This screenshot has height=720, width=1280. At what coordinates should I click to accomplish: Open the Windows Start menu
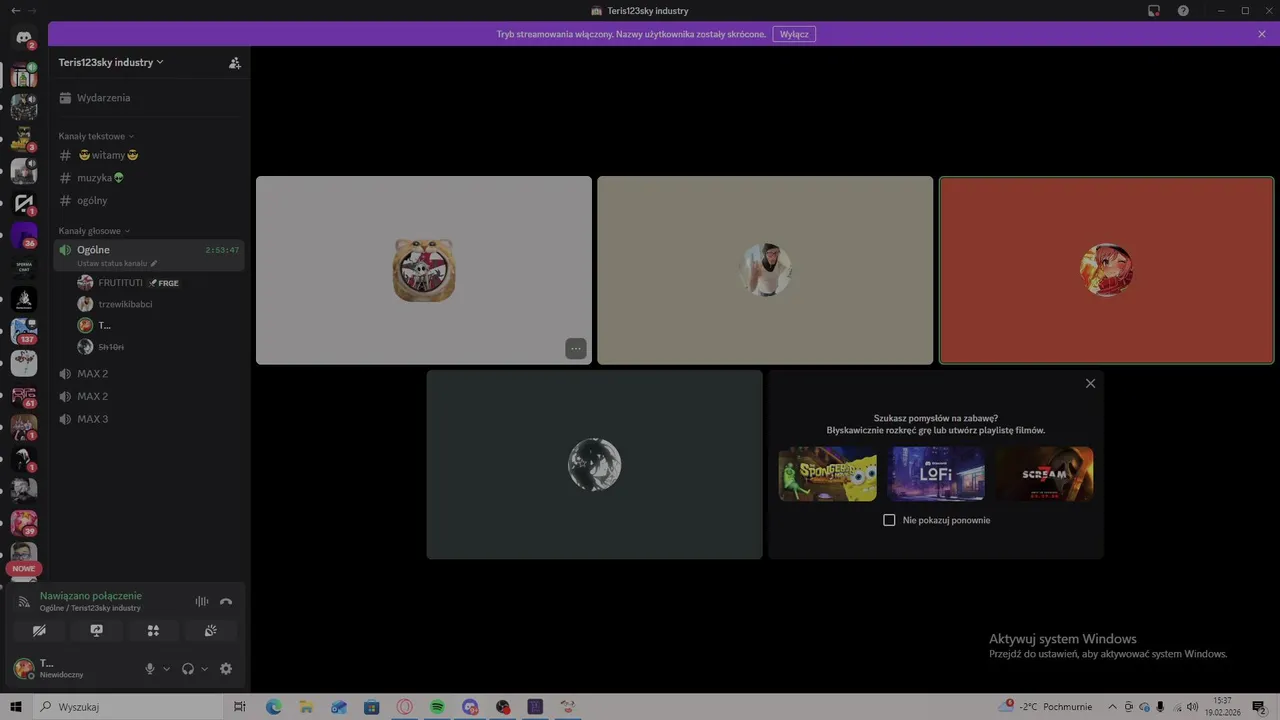(x=15, y=707)
